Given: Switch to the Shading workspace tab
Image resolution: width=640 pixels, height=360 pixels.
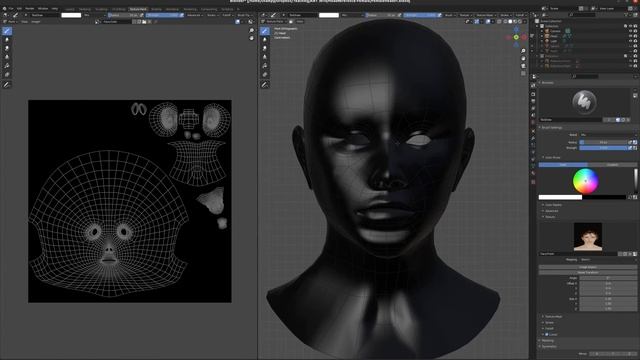Looking at the screenshot, I should (x=156, y=9).
